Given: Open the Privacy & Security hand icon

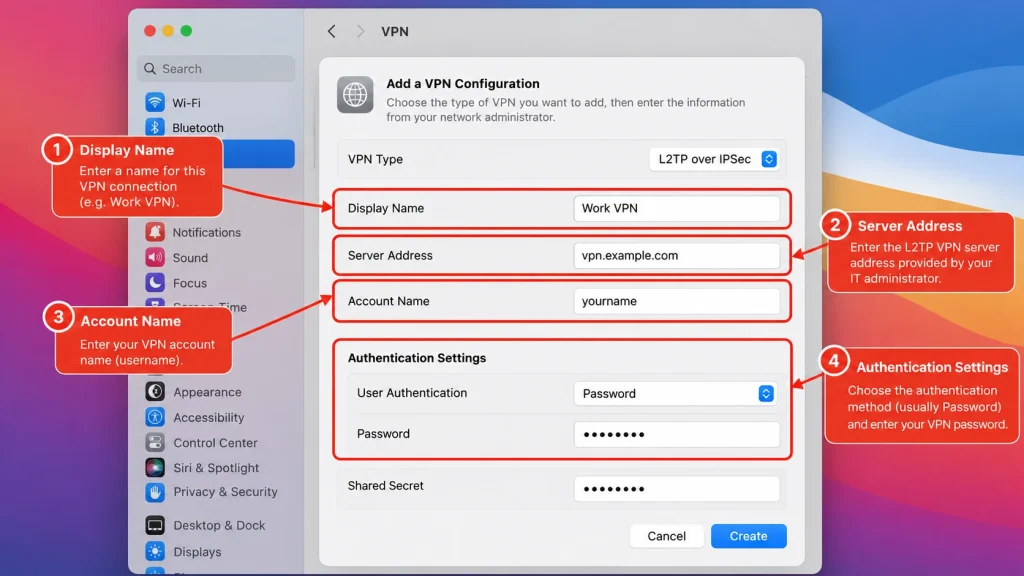Looking at the screenshot, I should tap(155, 492).
